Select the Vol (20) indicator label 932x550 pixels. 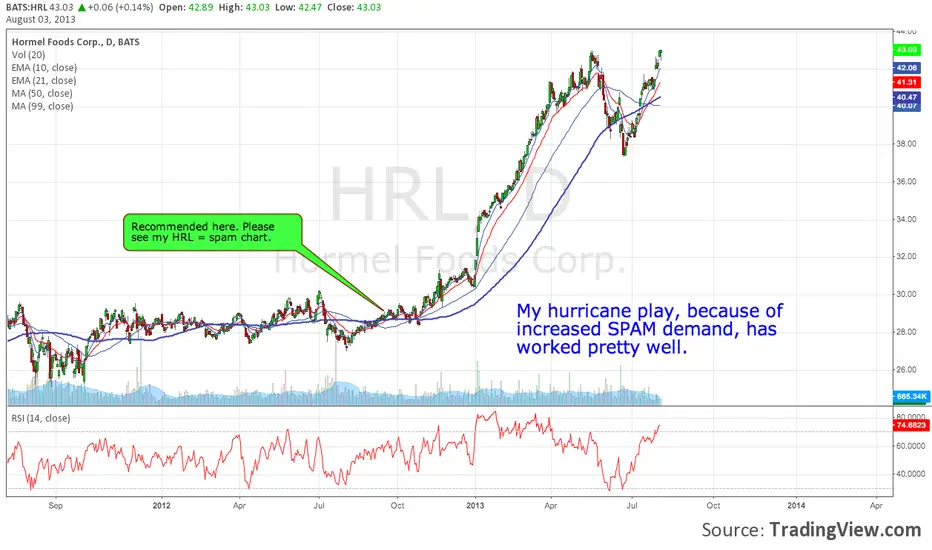click(29, 55)
